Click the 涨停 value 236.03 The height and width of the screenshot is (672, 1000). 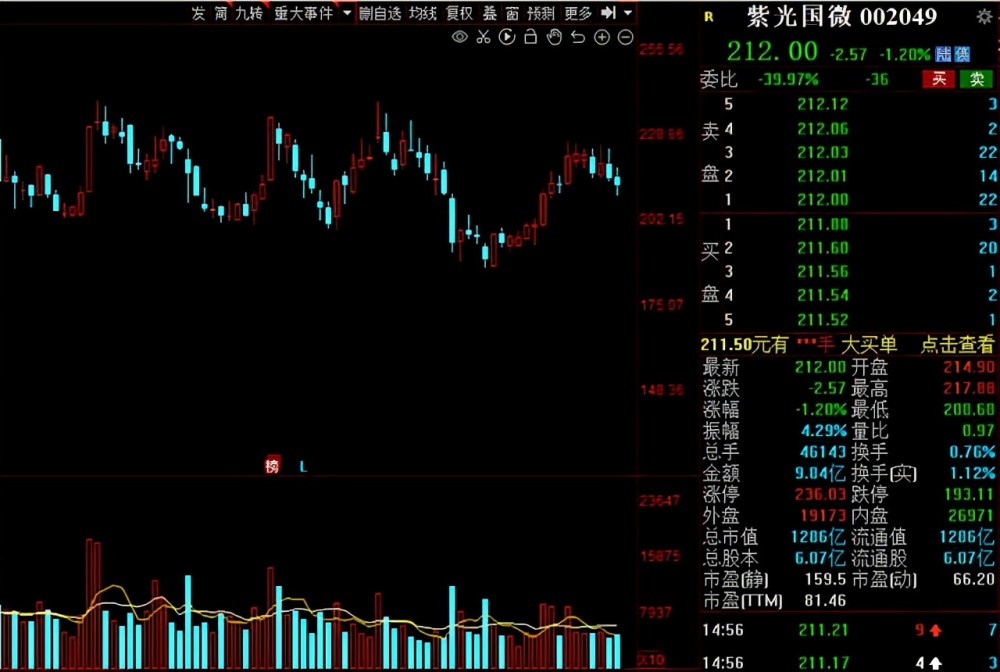820,494
